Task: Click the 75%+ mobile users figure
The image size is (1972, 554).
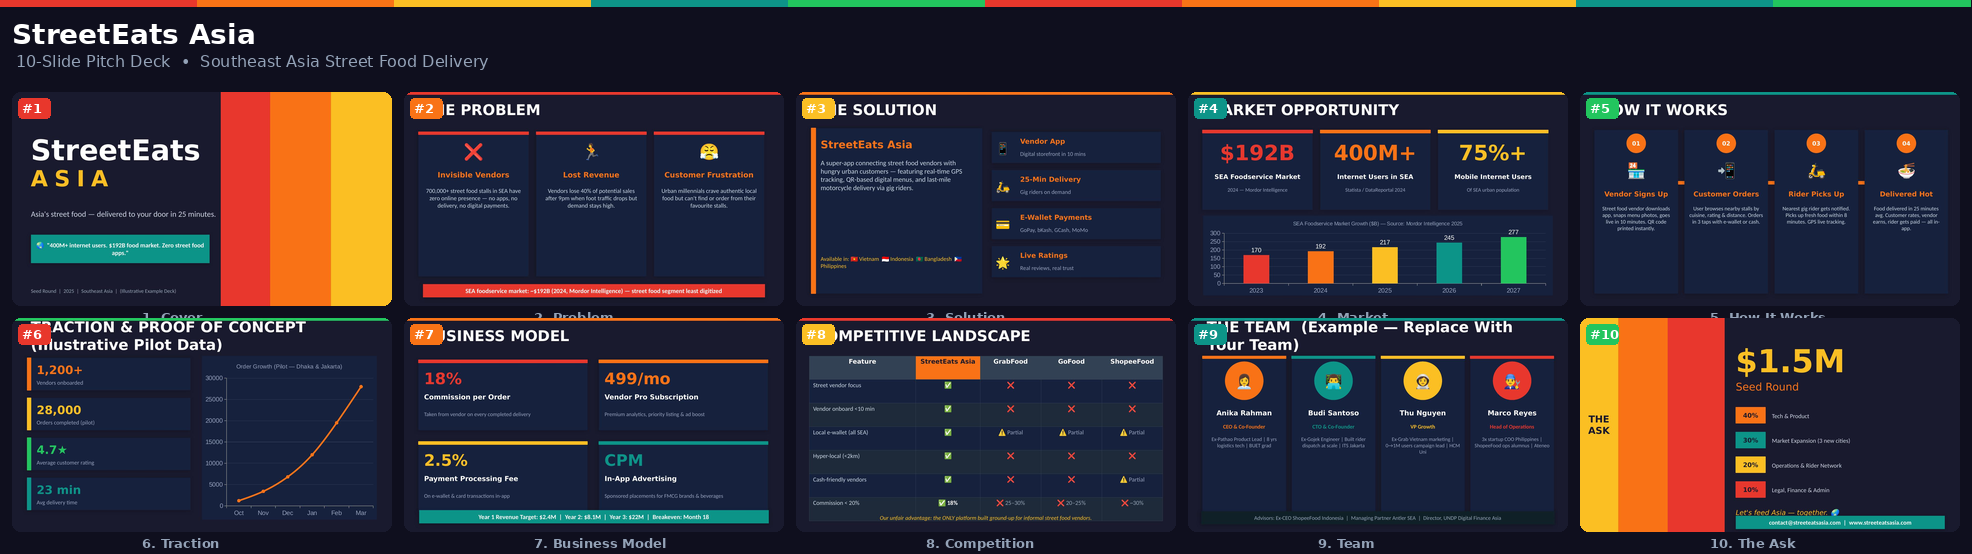Action: (1492, 153)
